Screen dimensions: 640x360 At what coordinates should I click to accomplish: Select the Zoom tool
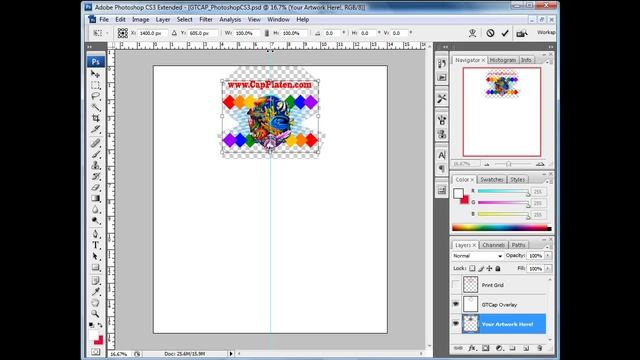coord(96,314)
